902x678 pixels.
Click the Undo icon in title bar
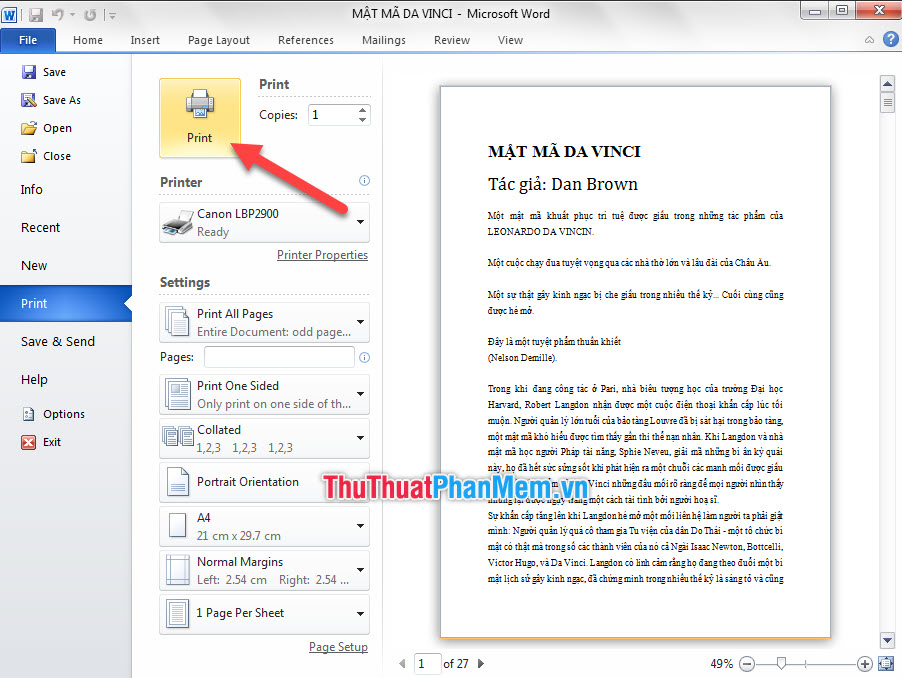(x=58, y=15)
